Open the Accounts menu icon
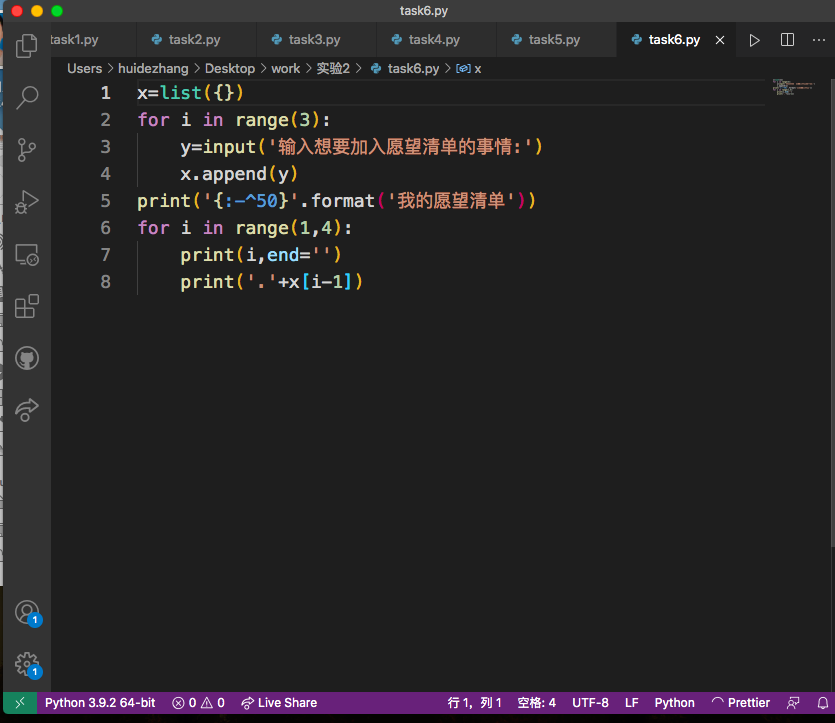Image resolution: width=835 pixels, height=723 pixels. pyautogui.click(x=27, y=613)
